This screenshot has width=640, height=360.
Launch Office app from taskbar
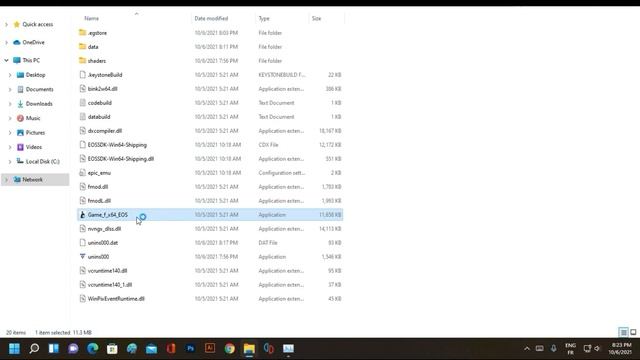[x=171, y=348]
